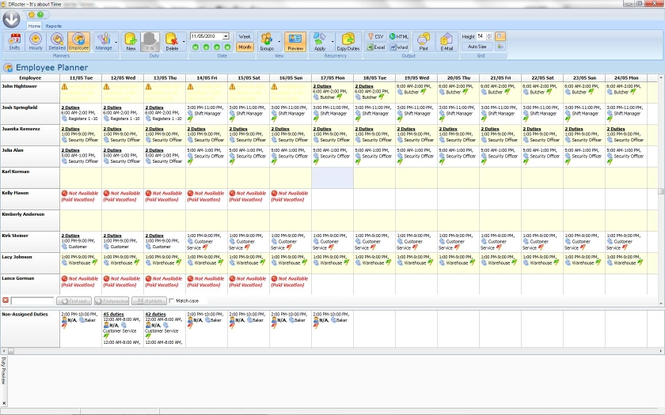The height and width of the screenshot is (415, 665).
Task: Toggle the Preview button
Action: click(x=295, y=42)
